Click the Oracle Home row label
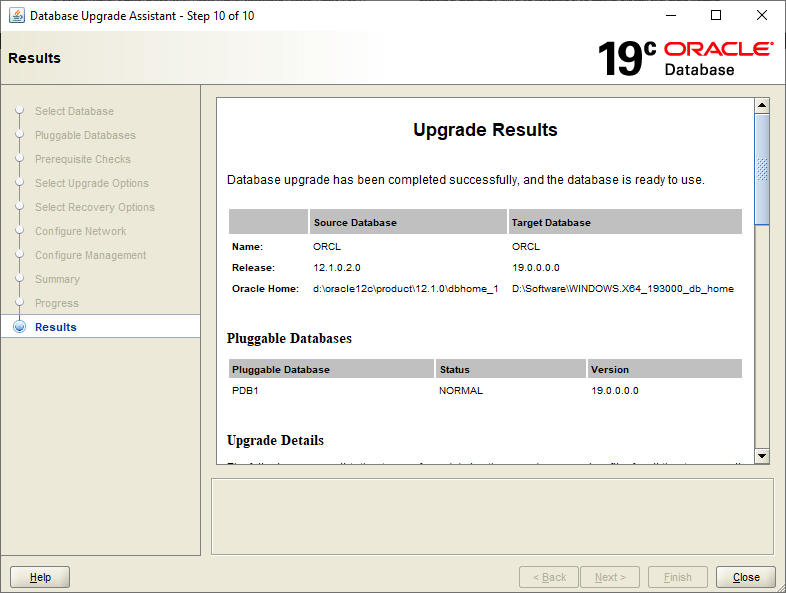Viewport: 786px width, 593px height. [265, 289]
